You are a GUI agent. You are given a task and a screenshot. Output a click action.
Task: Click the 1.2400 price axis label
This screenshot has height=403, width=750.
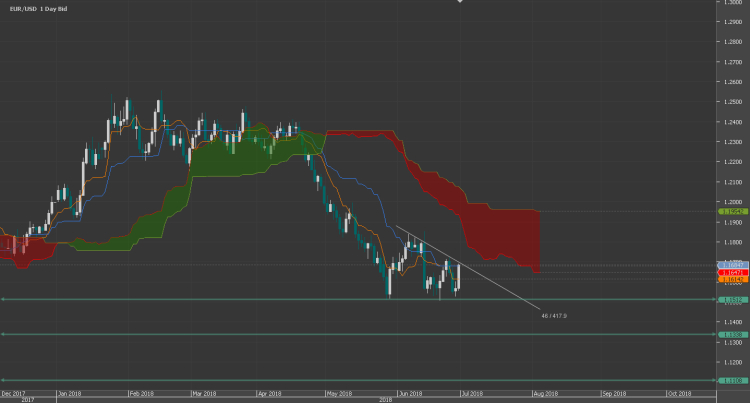733,122
